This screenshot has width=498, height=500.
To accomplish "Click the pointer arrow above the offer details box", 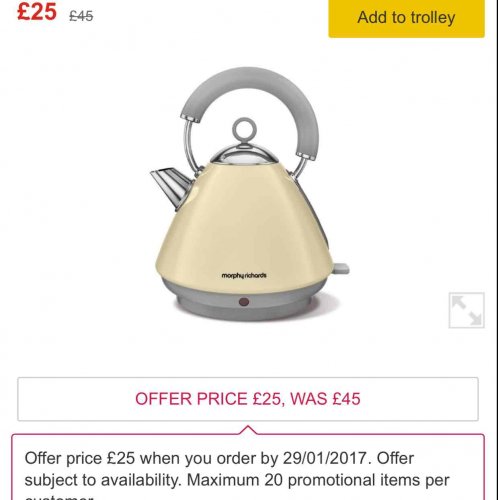I will coord(248,430).
